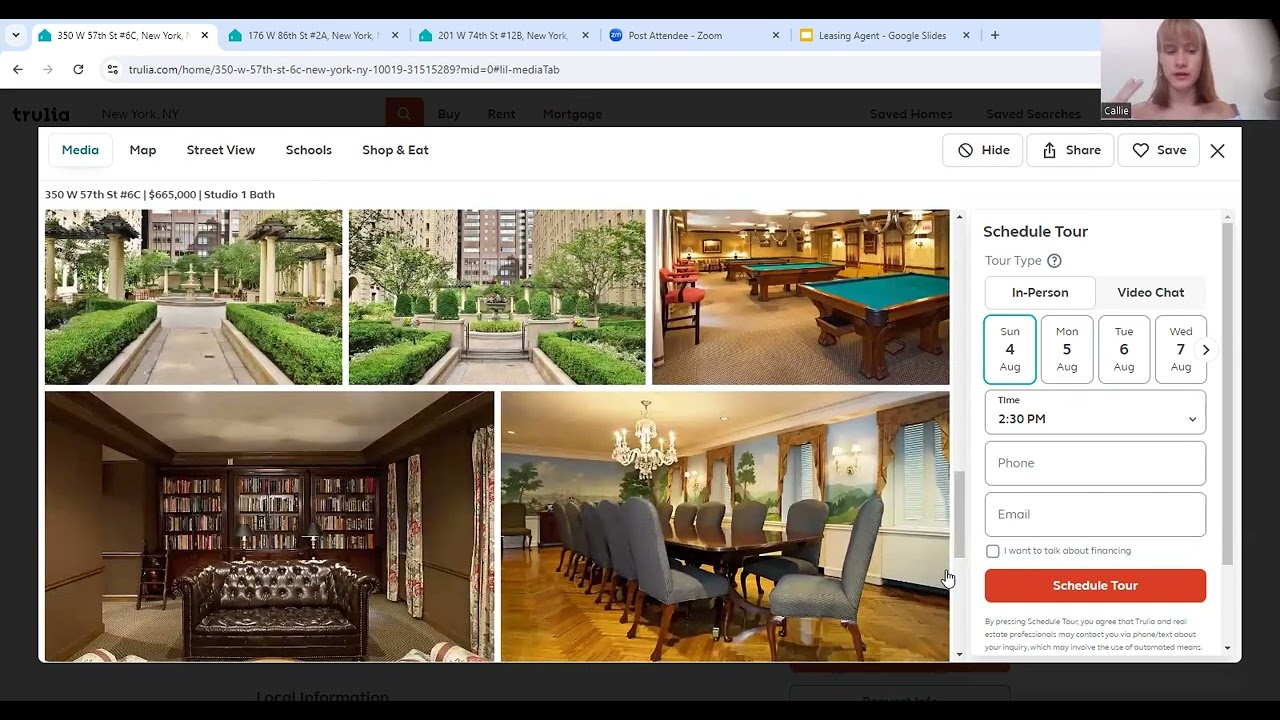Switch to 201 W 74th St #12B tab

pyautogui.click(x=495, y=35)
